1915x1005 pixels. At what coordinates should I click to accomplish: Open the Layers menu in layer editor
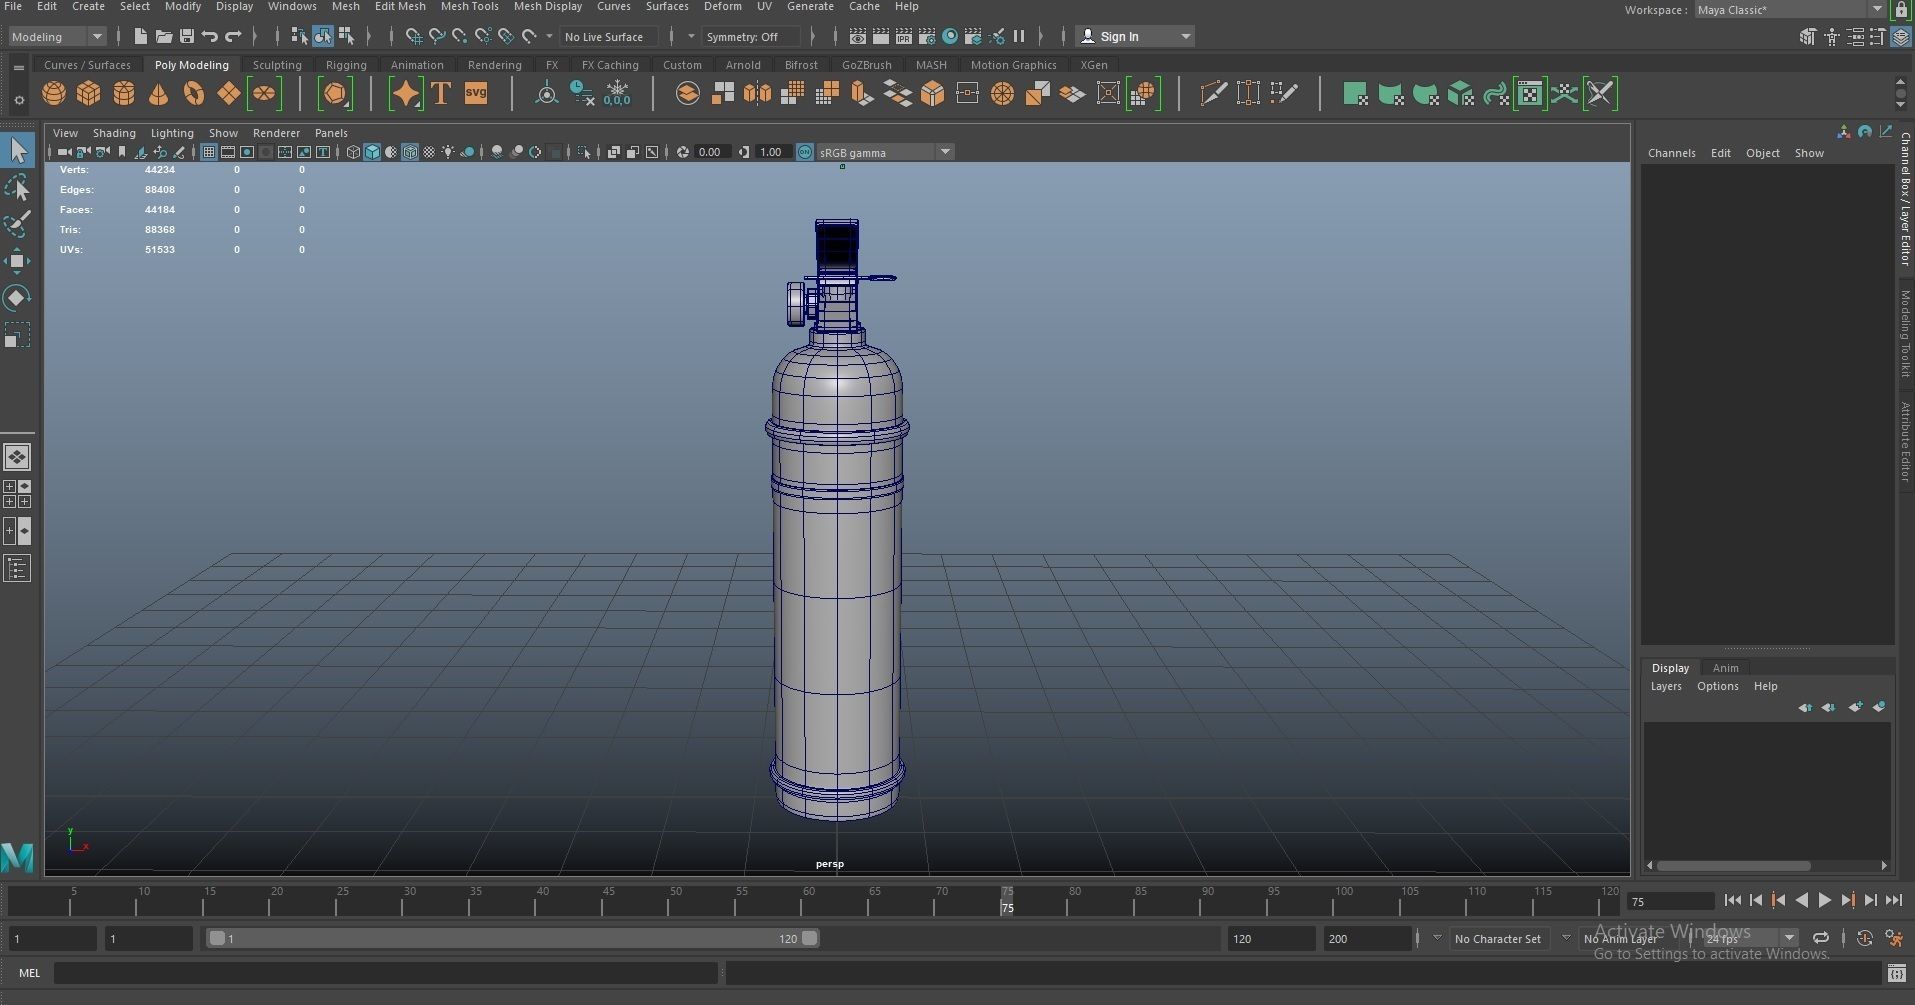tap(1665, 686)
